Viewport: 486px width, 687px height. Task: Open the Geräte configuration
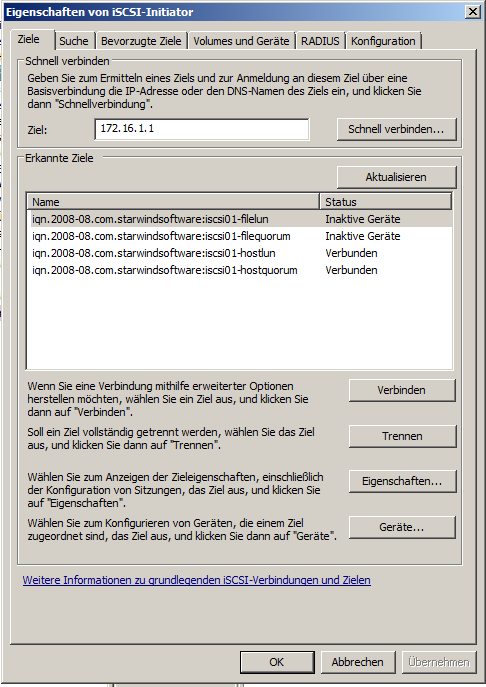[402, 528]
